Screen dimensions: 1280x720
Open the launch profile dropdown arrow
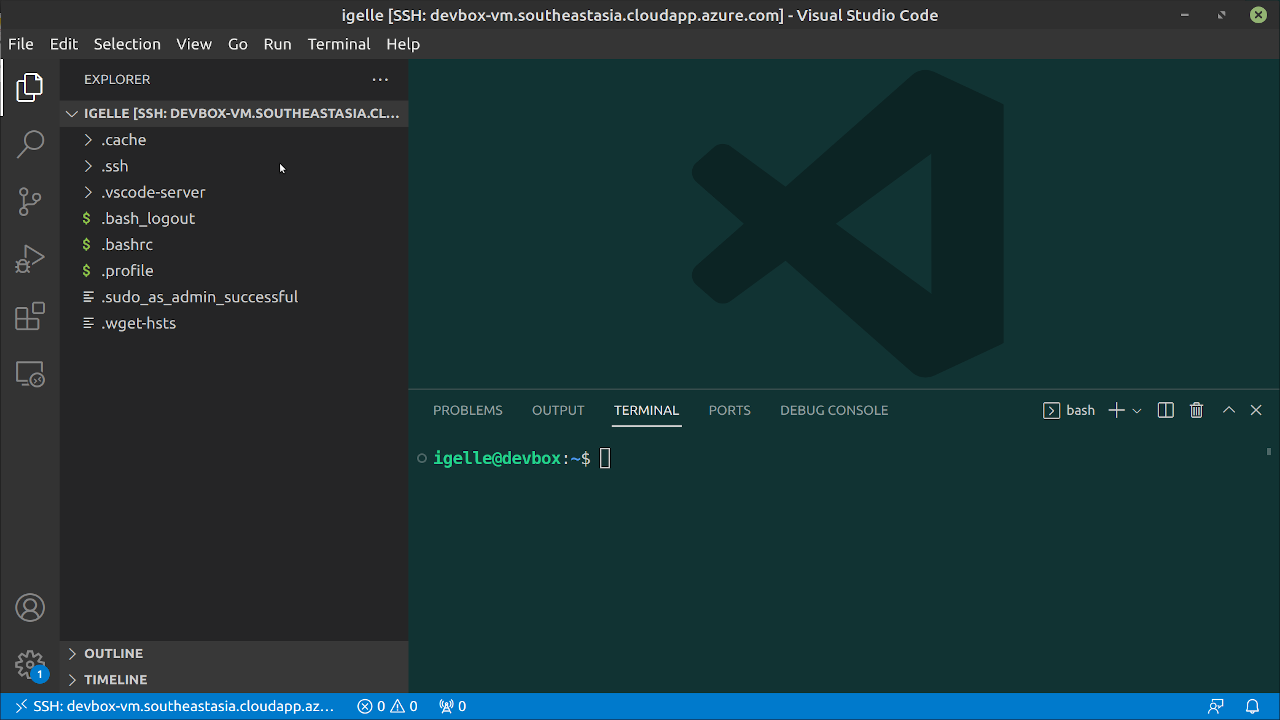(1137, 411)
